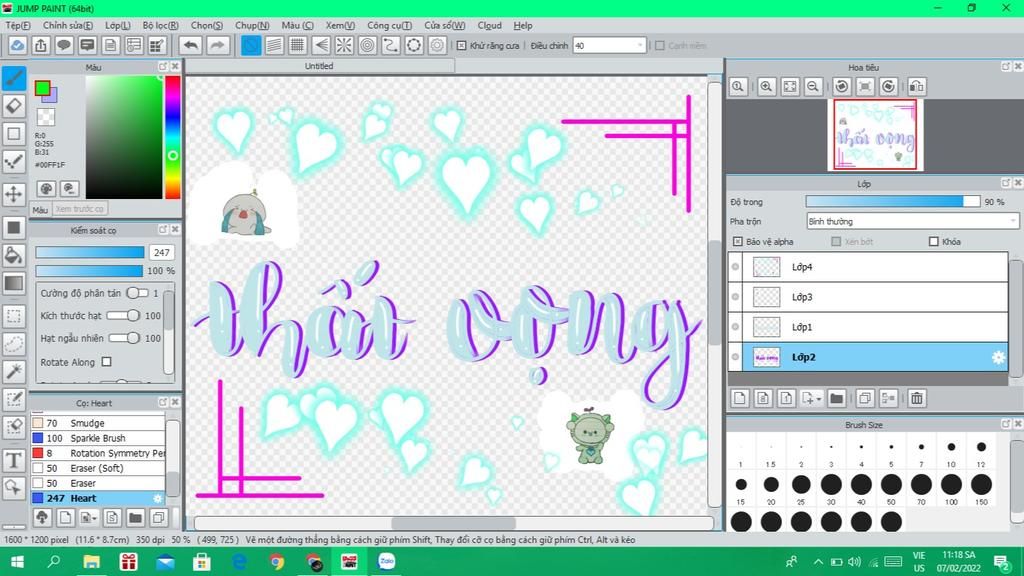Toggle the Khử răng cưa checkbox
The height and width of the screenshot is (576, 1024).
(462, 46)
